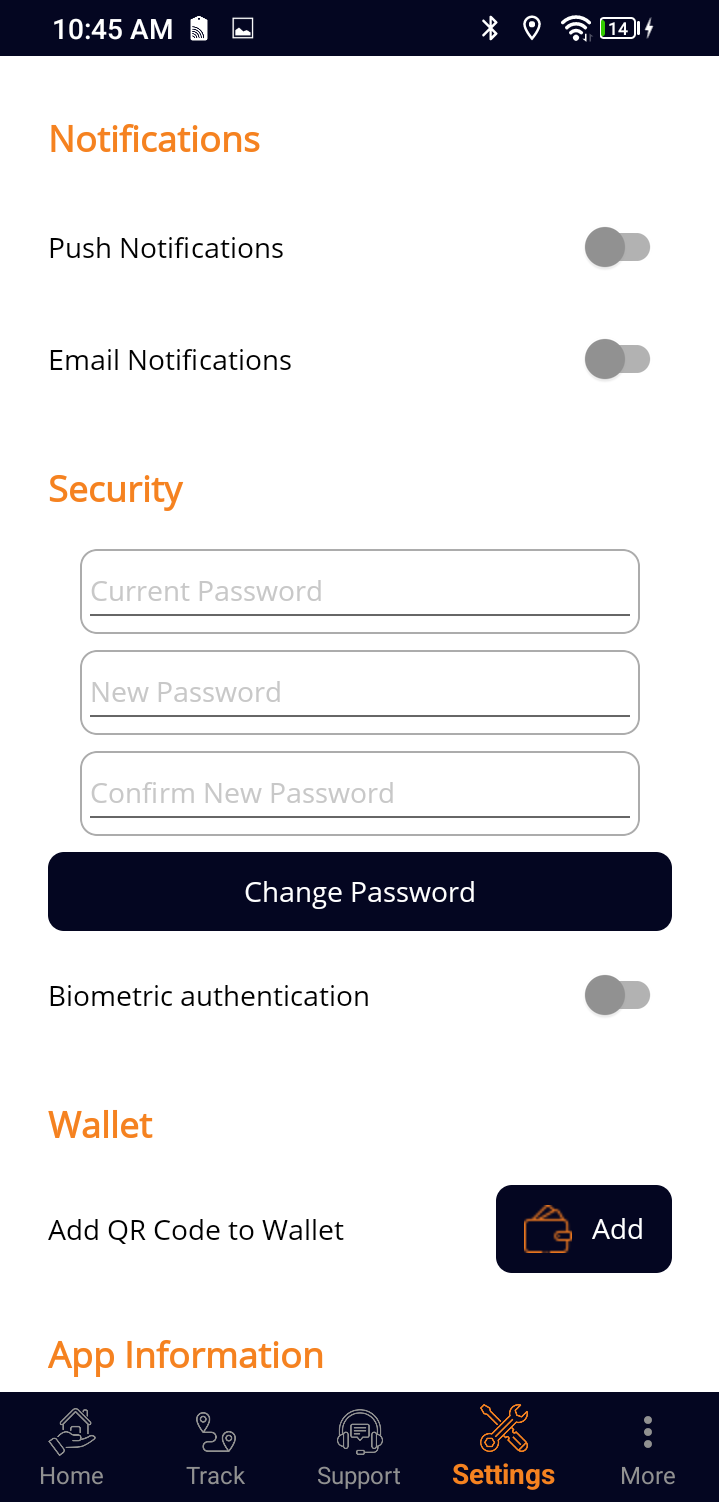Enable Biometric authentication

click(x=619, y=995)
